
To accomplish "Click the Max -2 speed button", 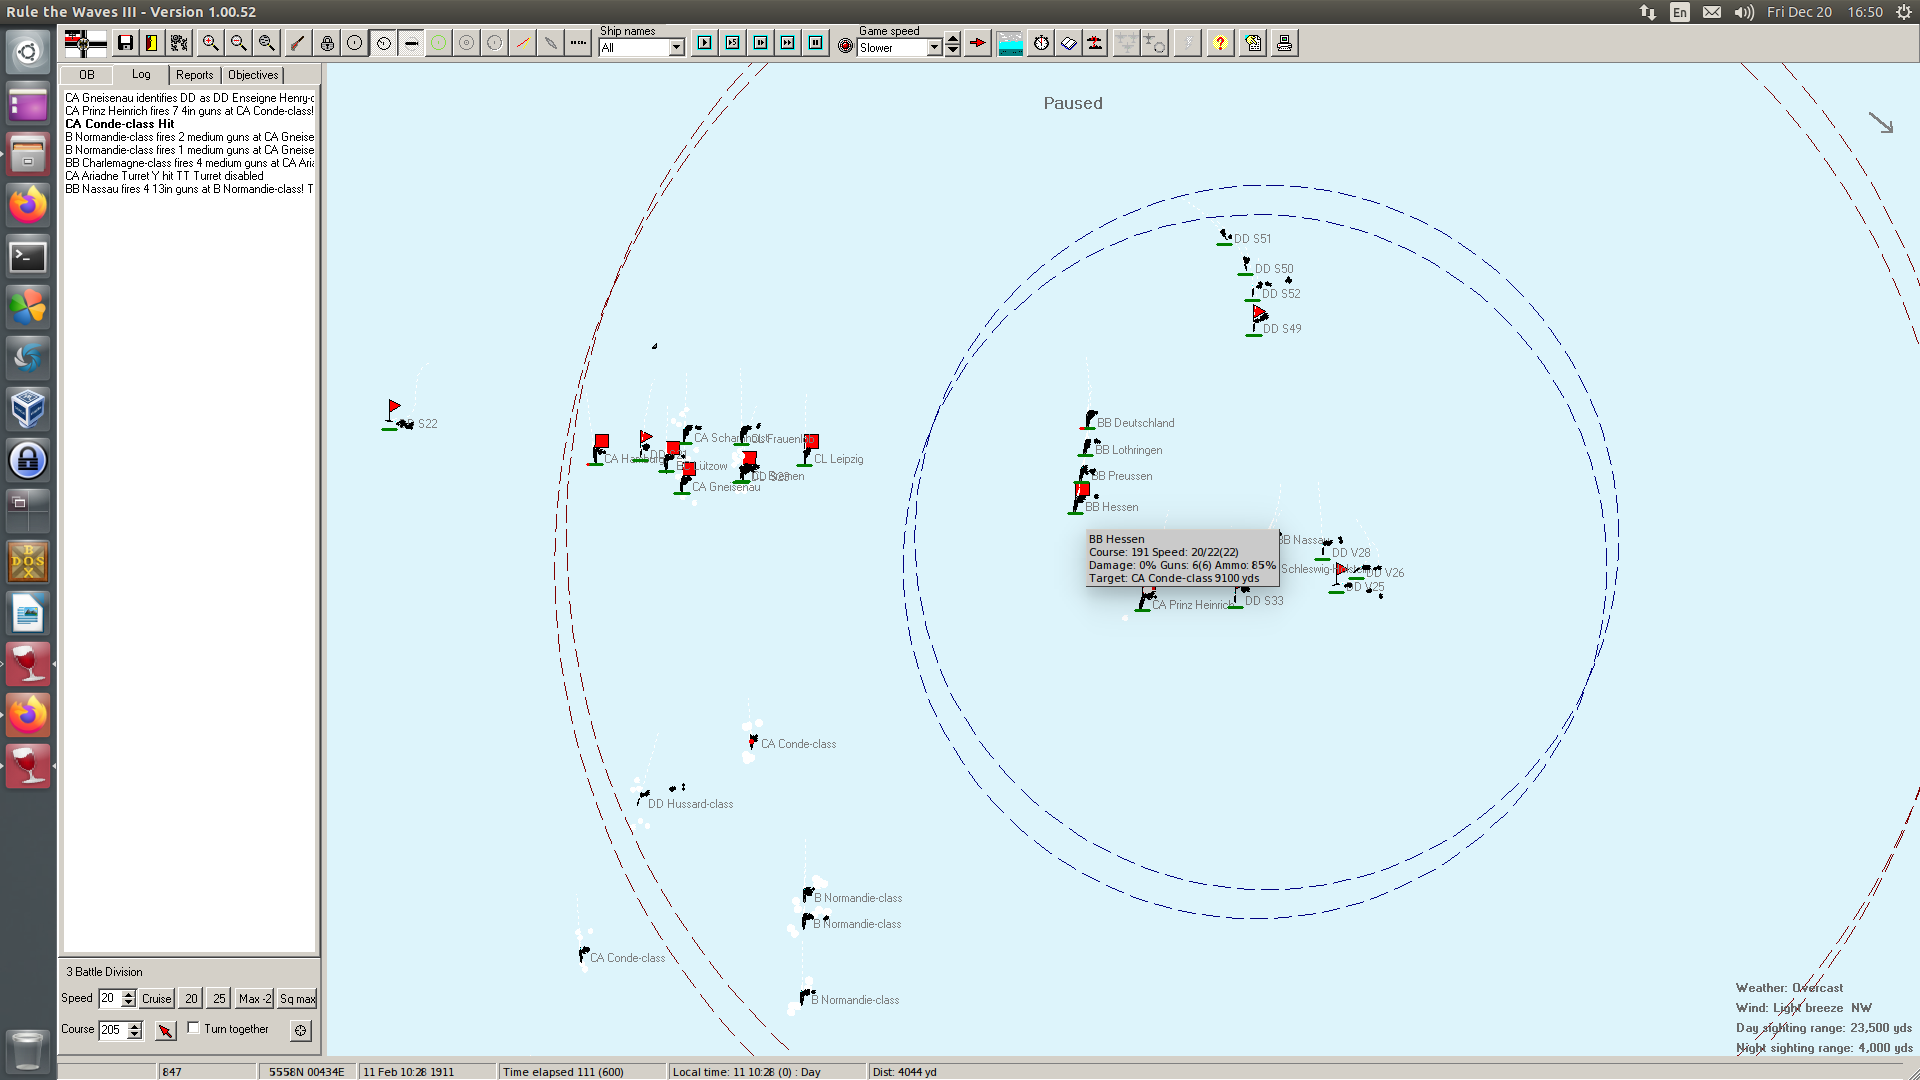I will click(x=255, y=998).
